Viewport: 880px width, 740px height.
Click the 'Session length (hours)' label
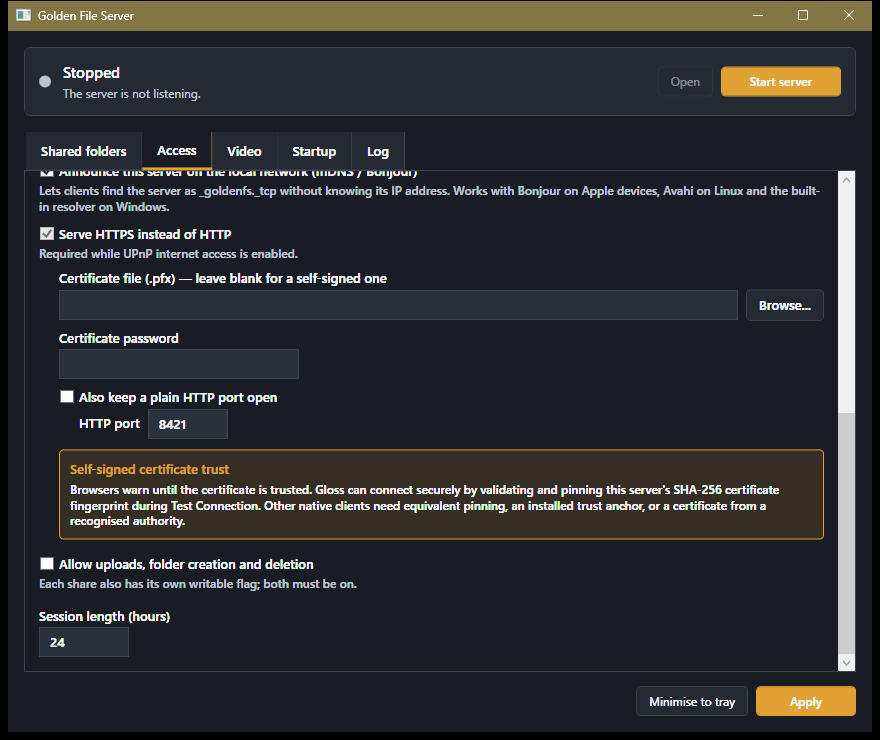tap(104, 617)
